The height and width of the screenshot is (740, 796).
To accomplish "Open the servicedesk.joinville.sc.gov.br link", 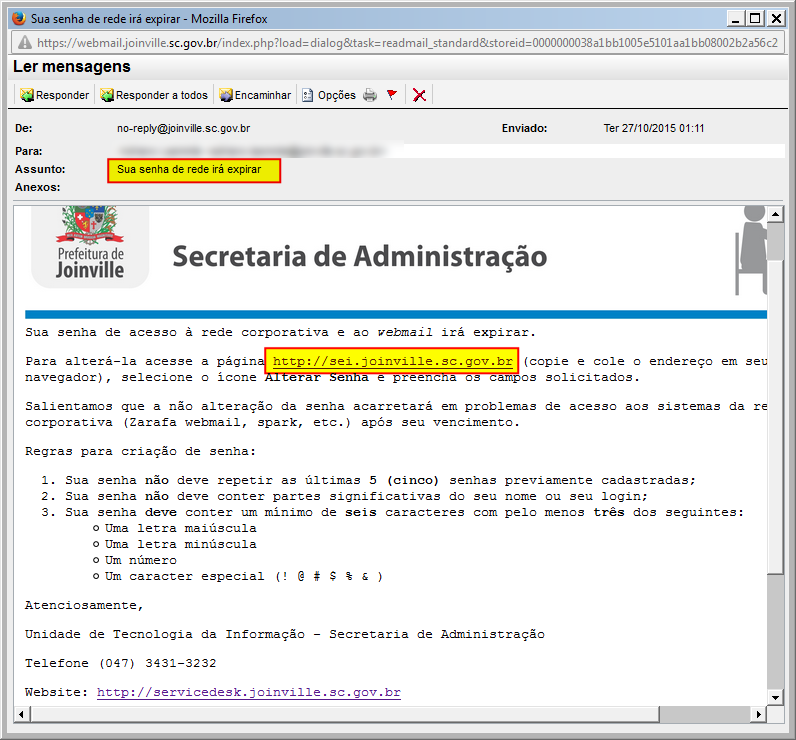I will click(249, 692).
